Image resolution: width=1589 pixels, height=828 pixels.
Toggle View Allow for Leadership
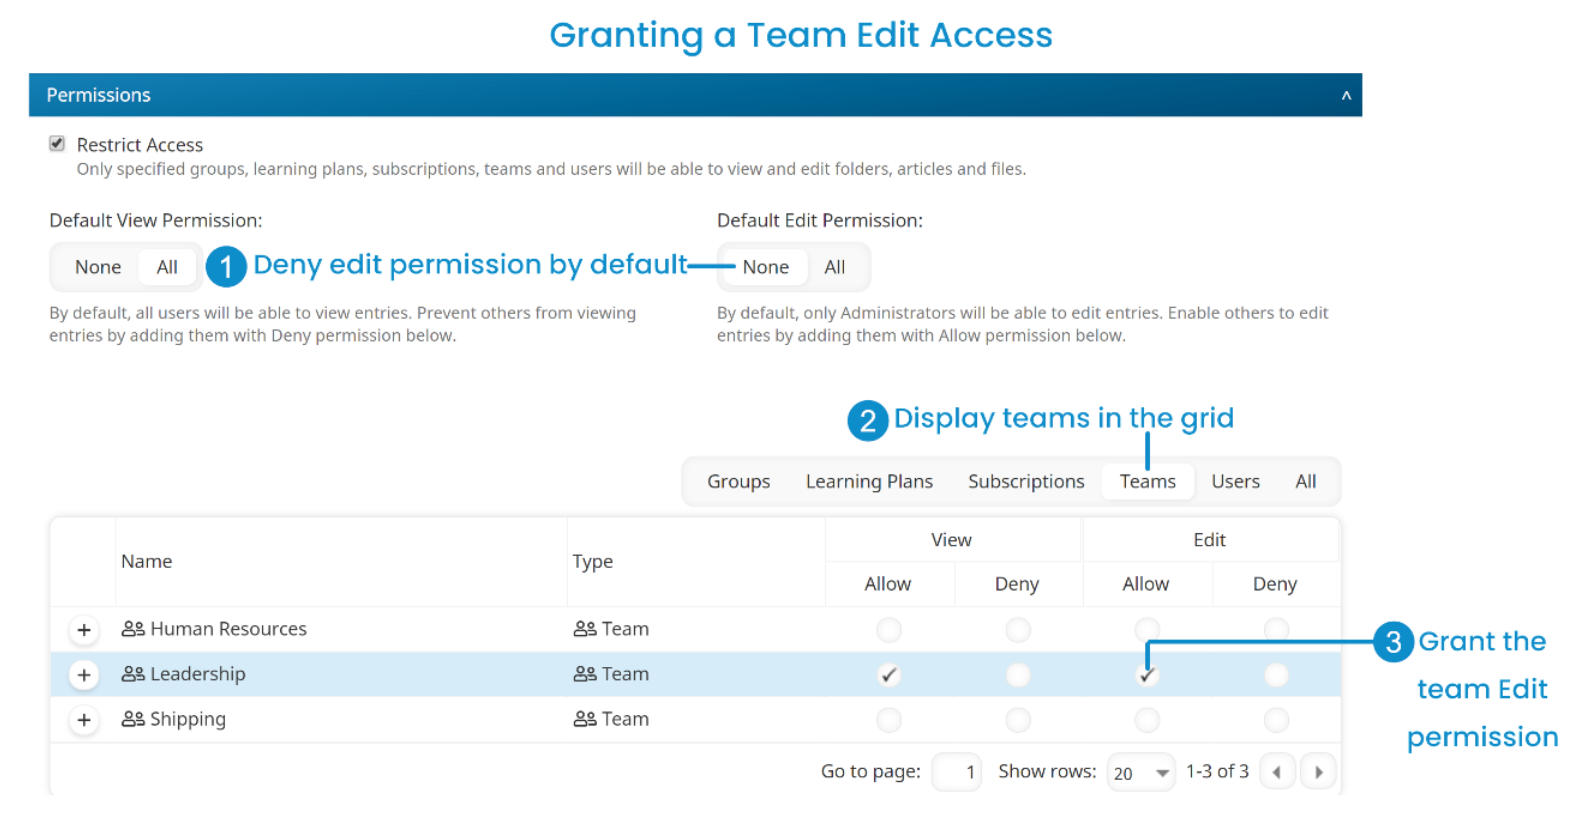click(x=889, y=675)
